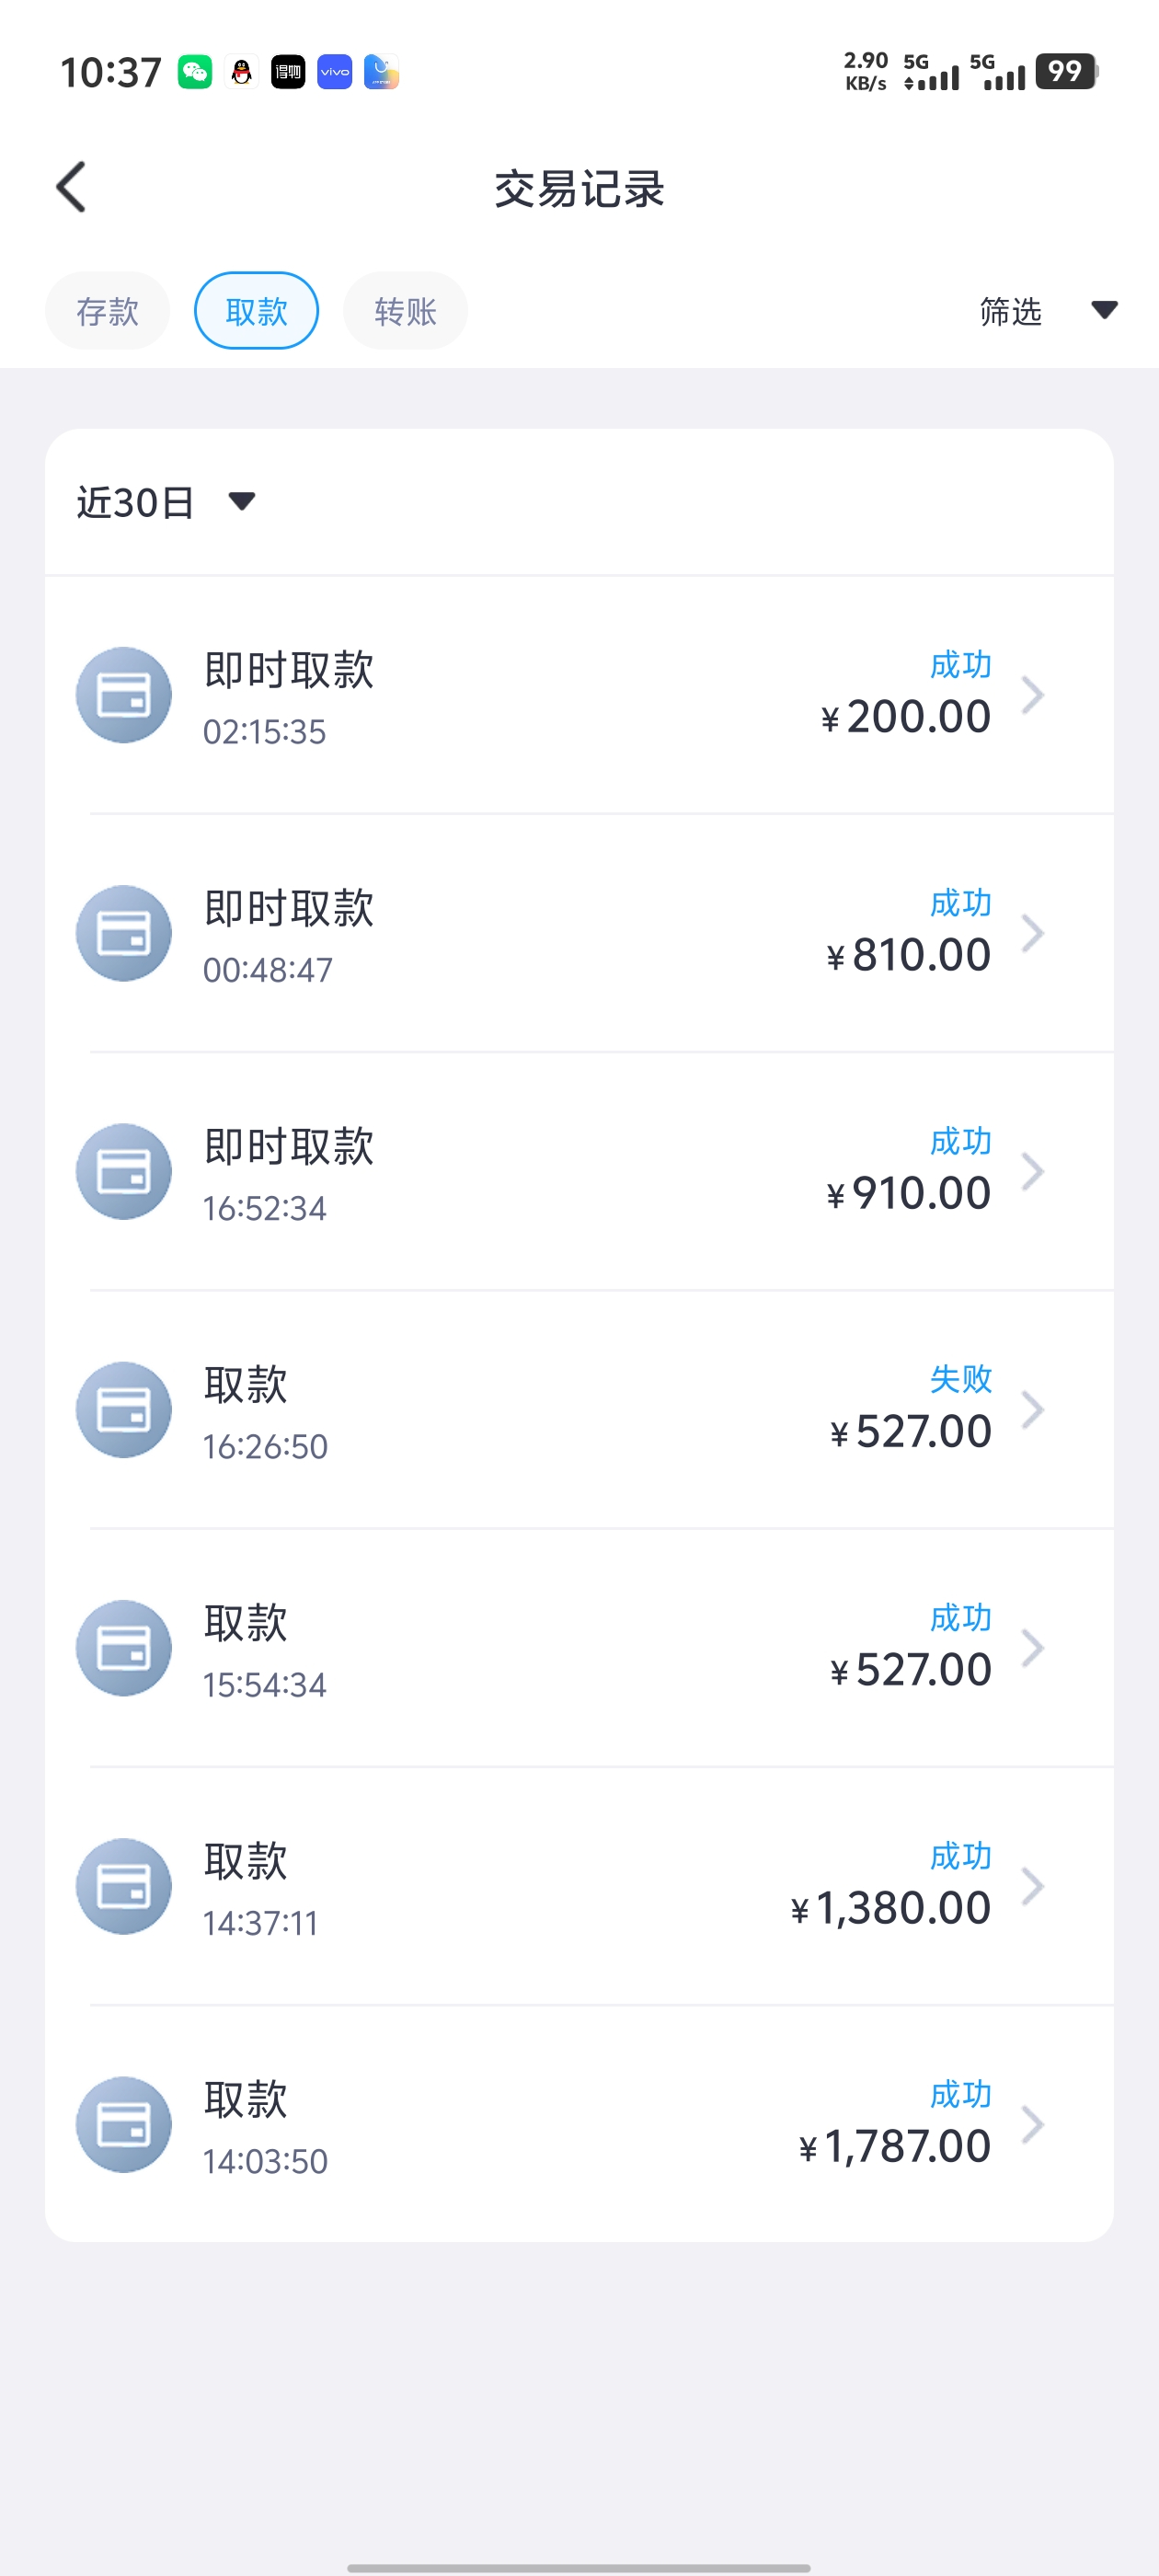Tap card icon of ¥200.00 withdrawal
The height and width of the screenshot is (2576, 1159).
coord(124,695)
